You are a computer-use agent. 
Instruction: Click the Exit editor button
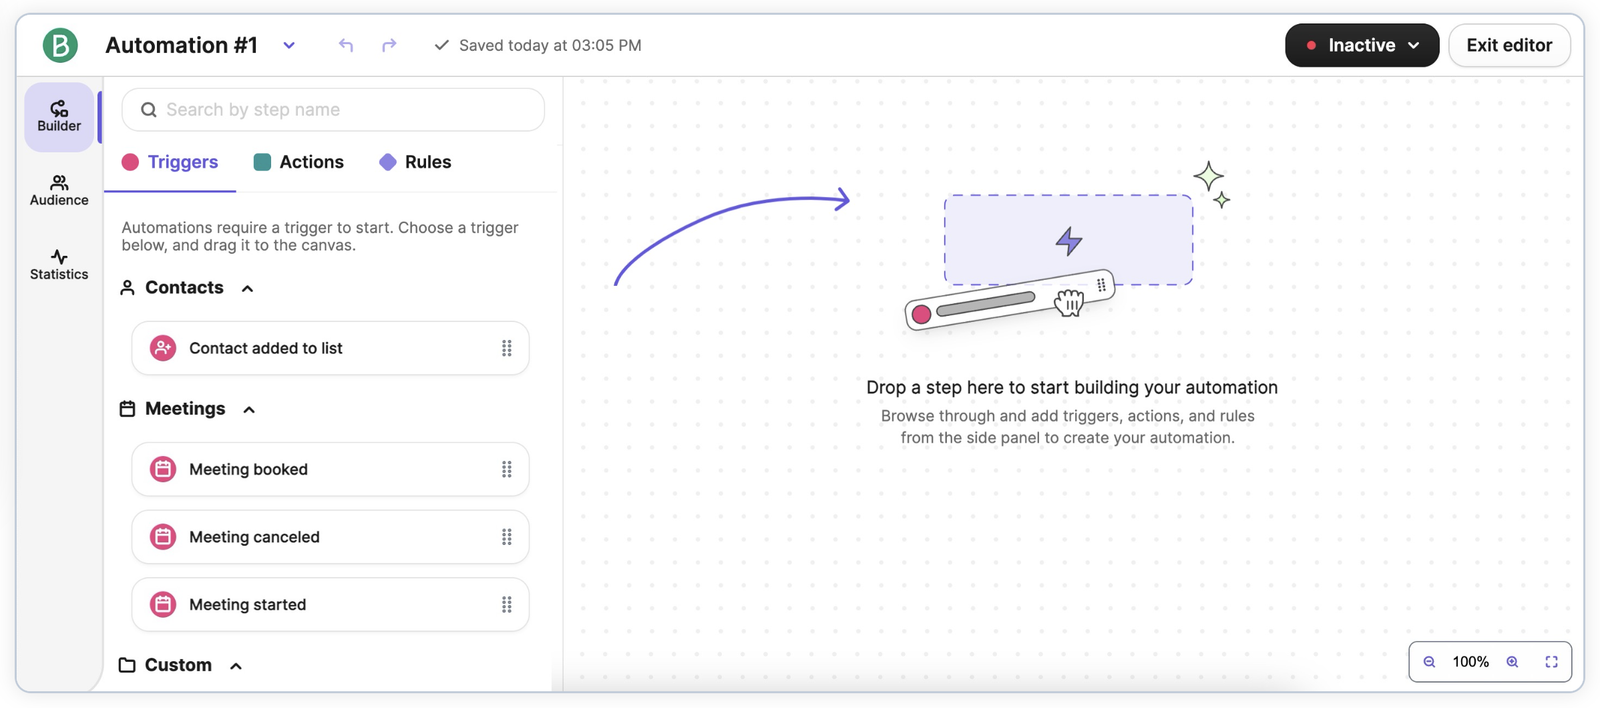tap(1509, 45)
